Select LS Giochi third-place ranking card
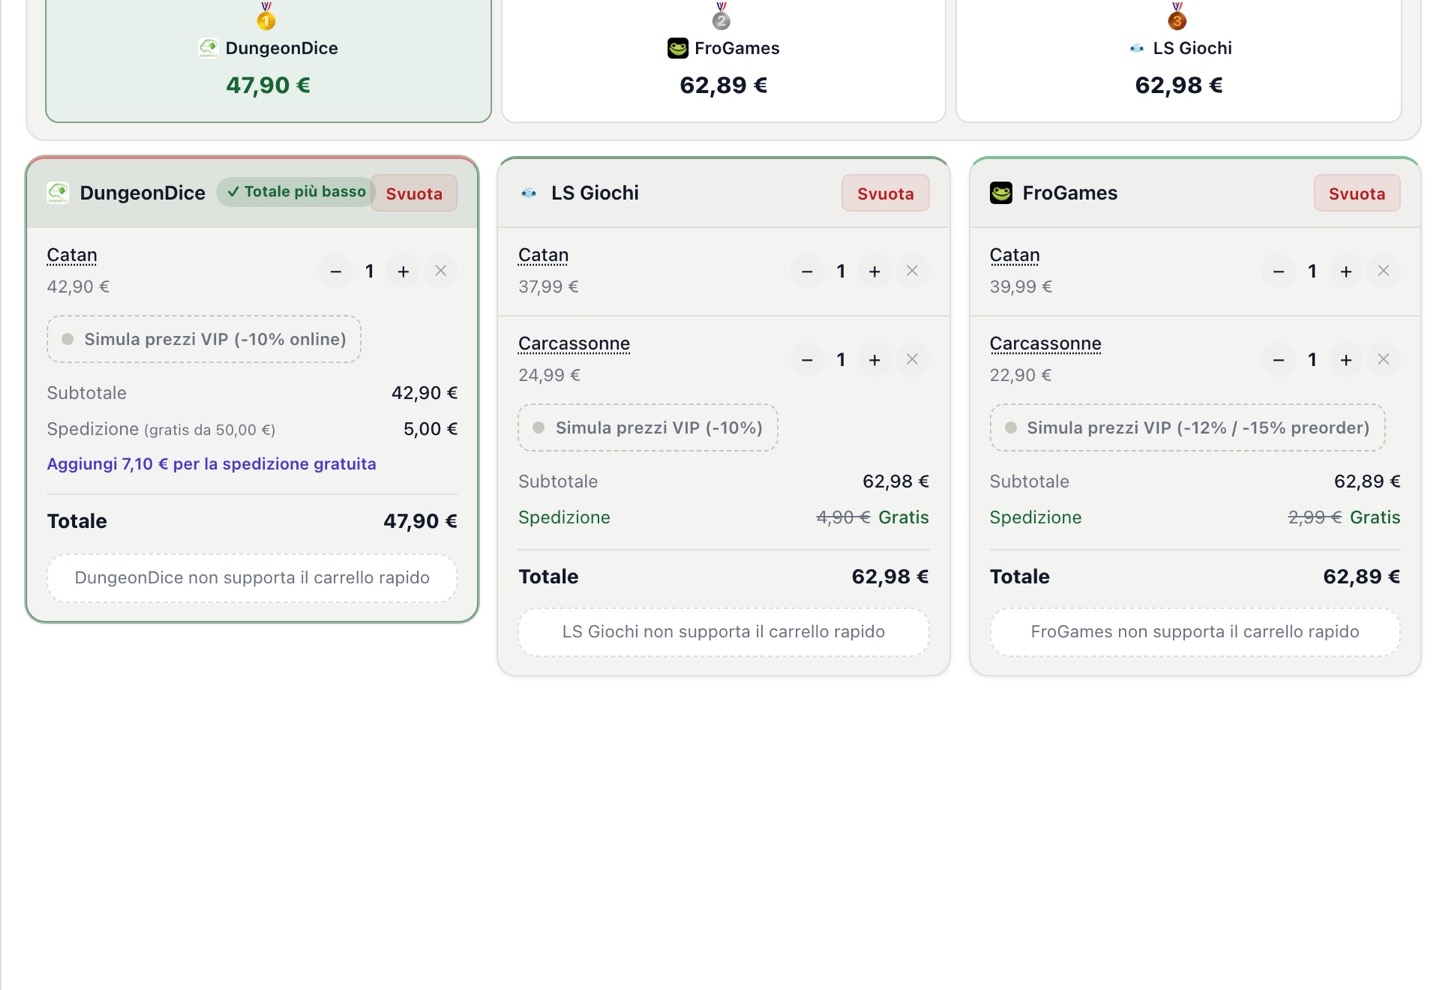 [1179, 60]
